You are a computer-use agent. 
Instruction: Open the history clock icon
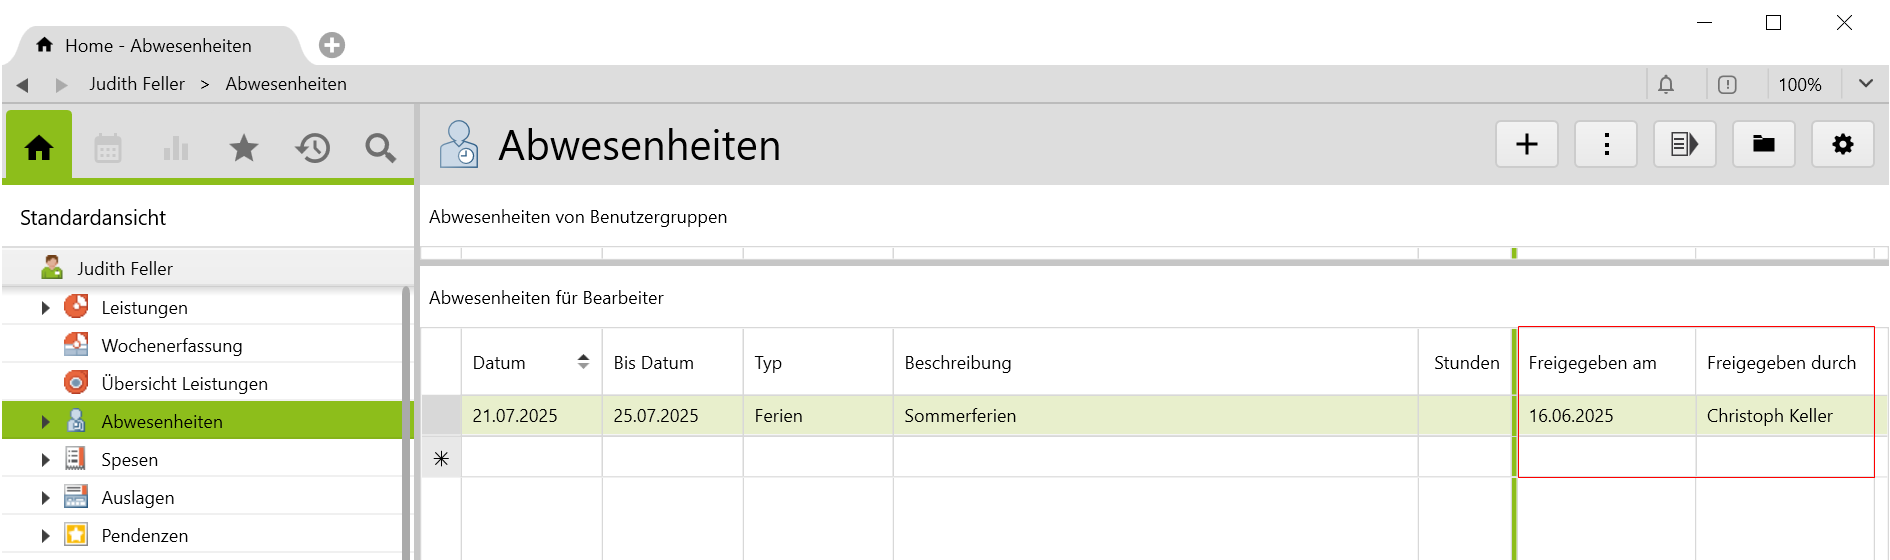pyautogui.click(x=313, y=149)
